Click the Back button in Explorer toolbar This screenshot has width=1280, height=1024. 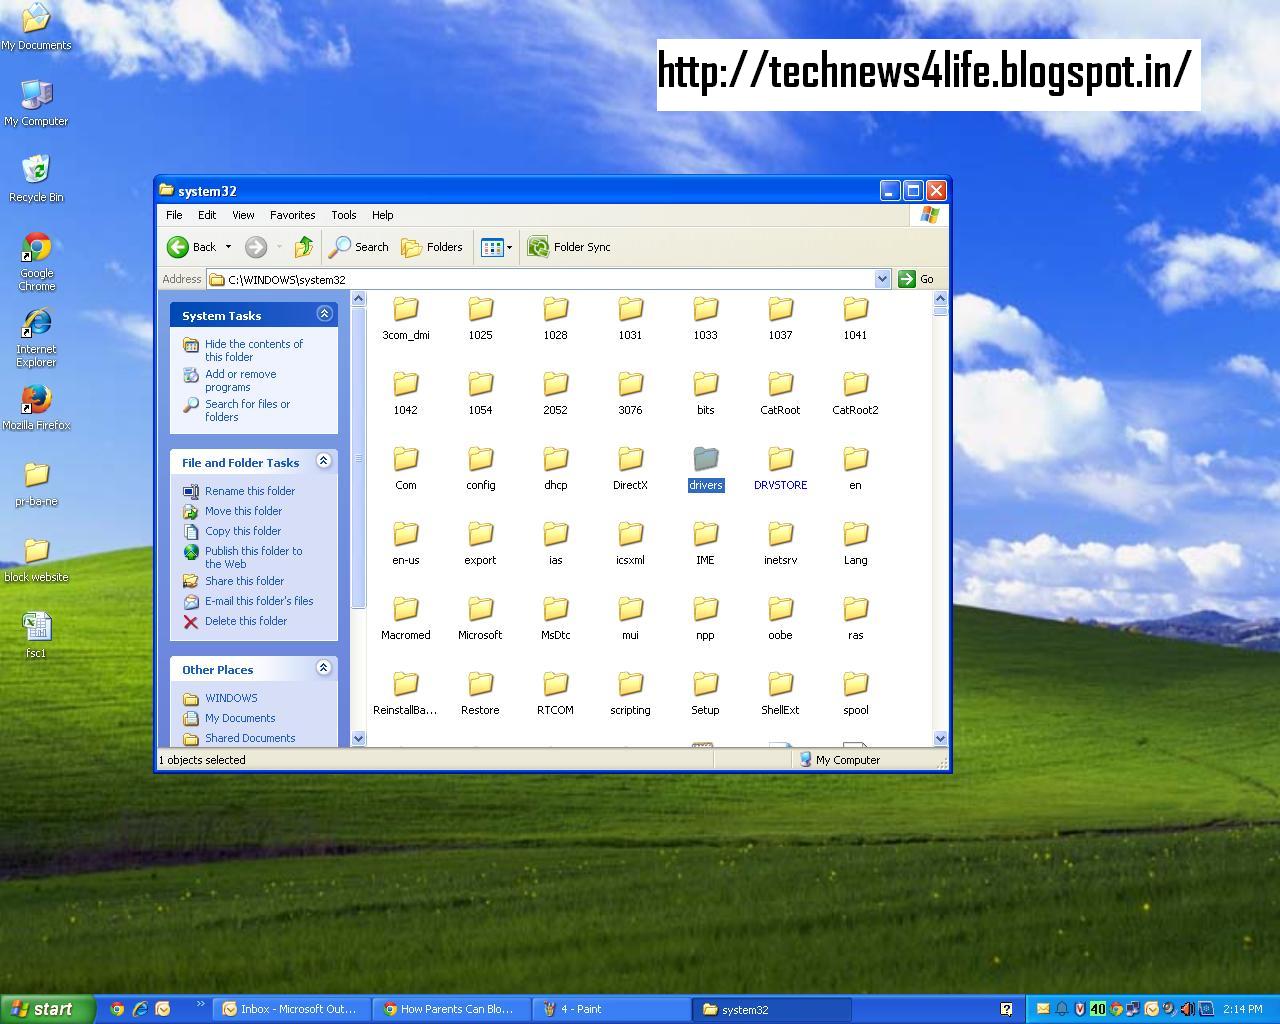coord(192,247)
